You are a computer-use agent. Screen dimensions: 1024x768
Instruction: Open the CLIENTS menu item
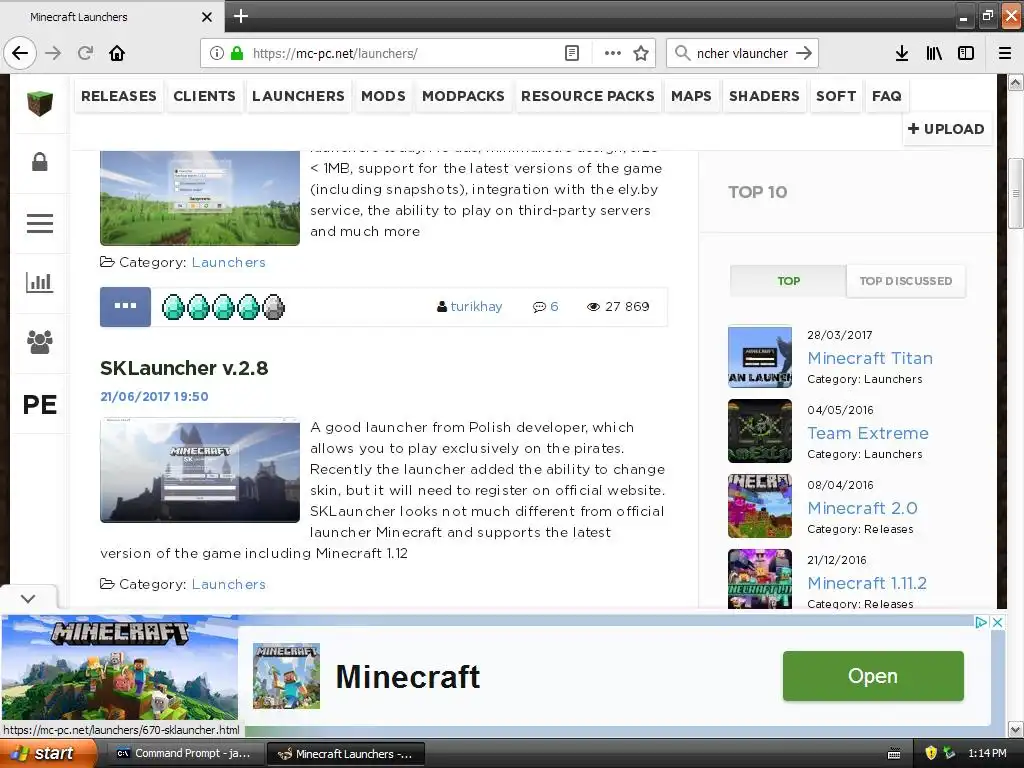click(204, 96)
